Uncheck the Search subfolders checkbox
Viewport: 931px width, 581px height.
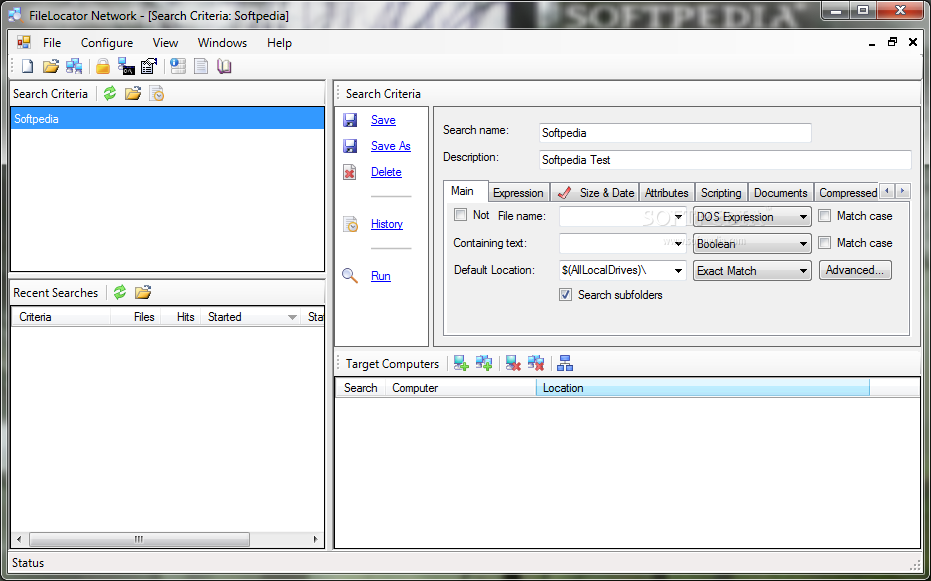(565, 294)
